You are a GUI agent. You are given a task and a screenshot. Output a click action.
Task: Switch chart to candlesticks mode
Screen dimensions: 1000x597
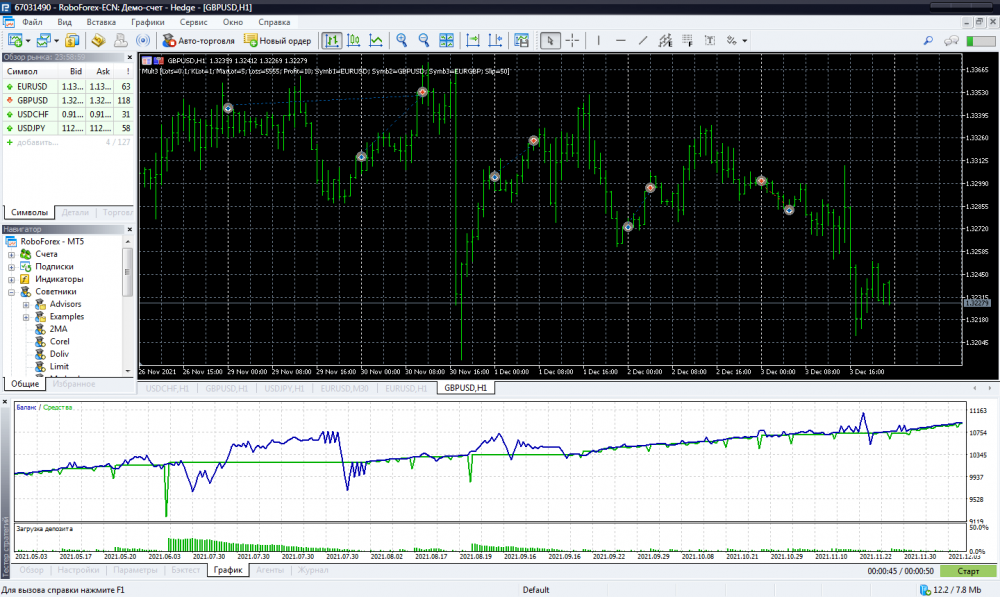(x=353, y=41)
